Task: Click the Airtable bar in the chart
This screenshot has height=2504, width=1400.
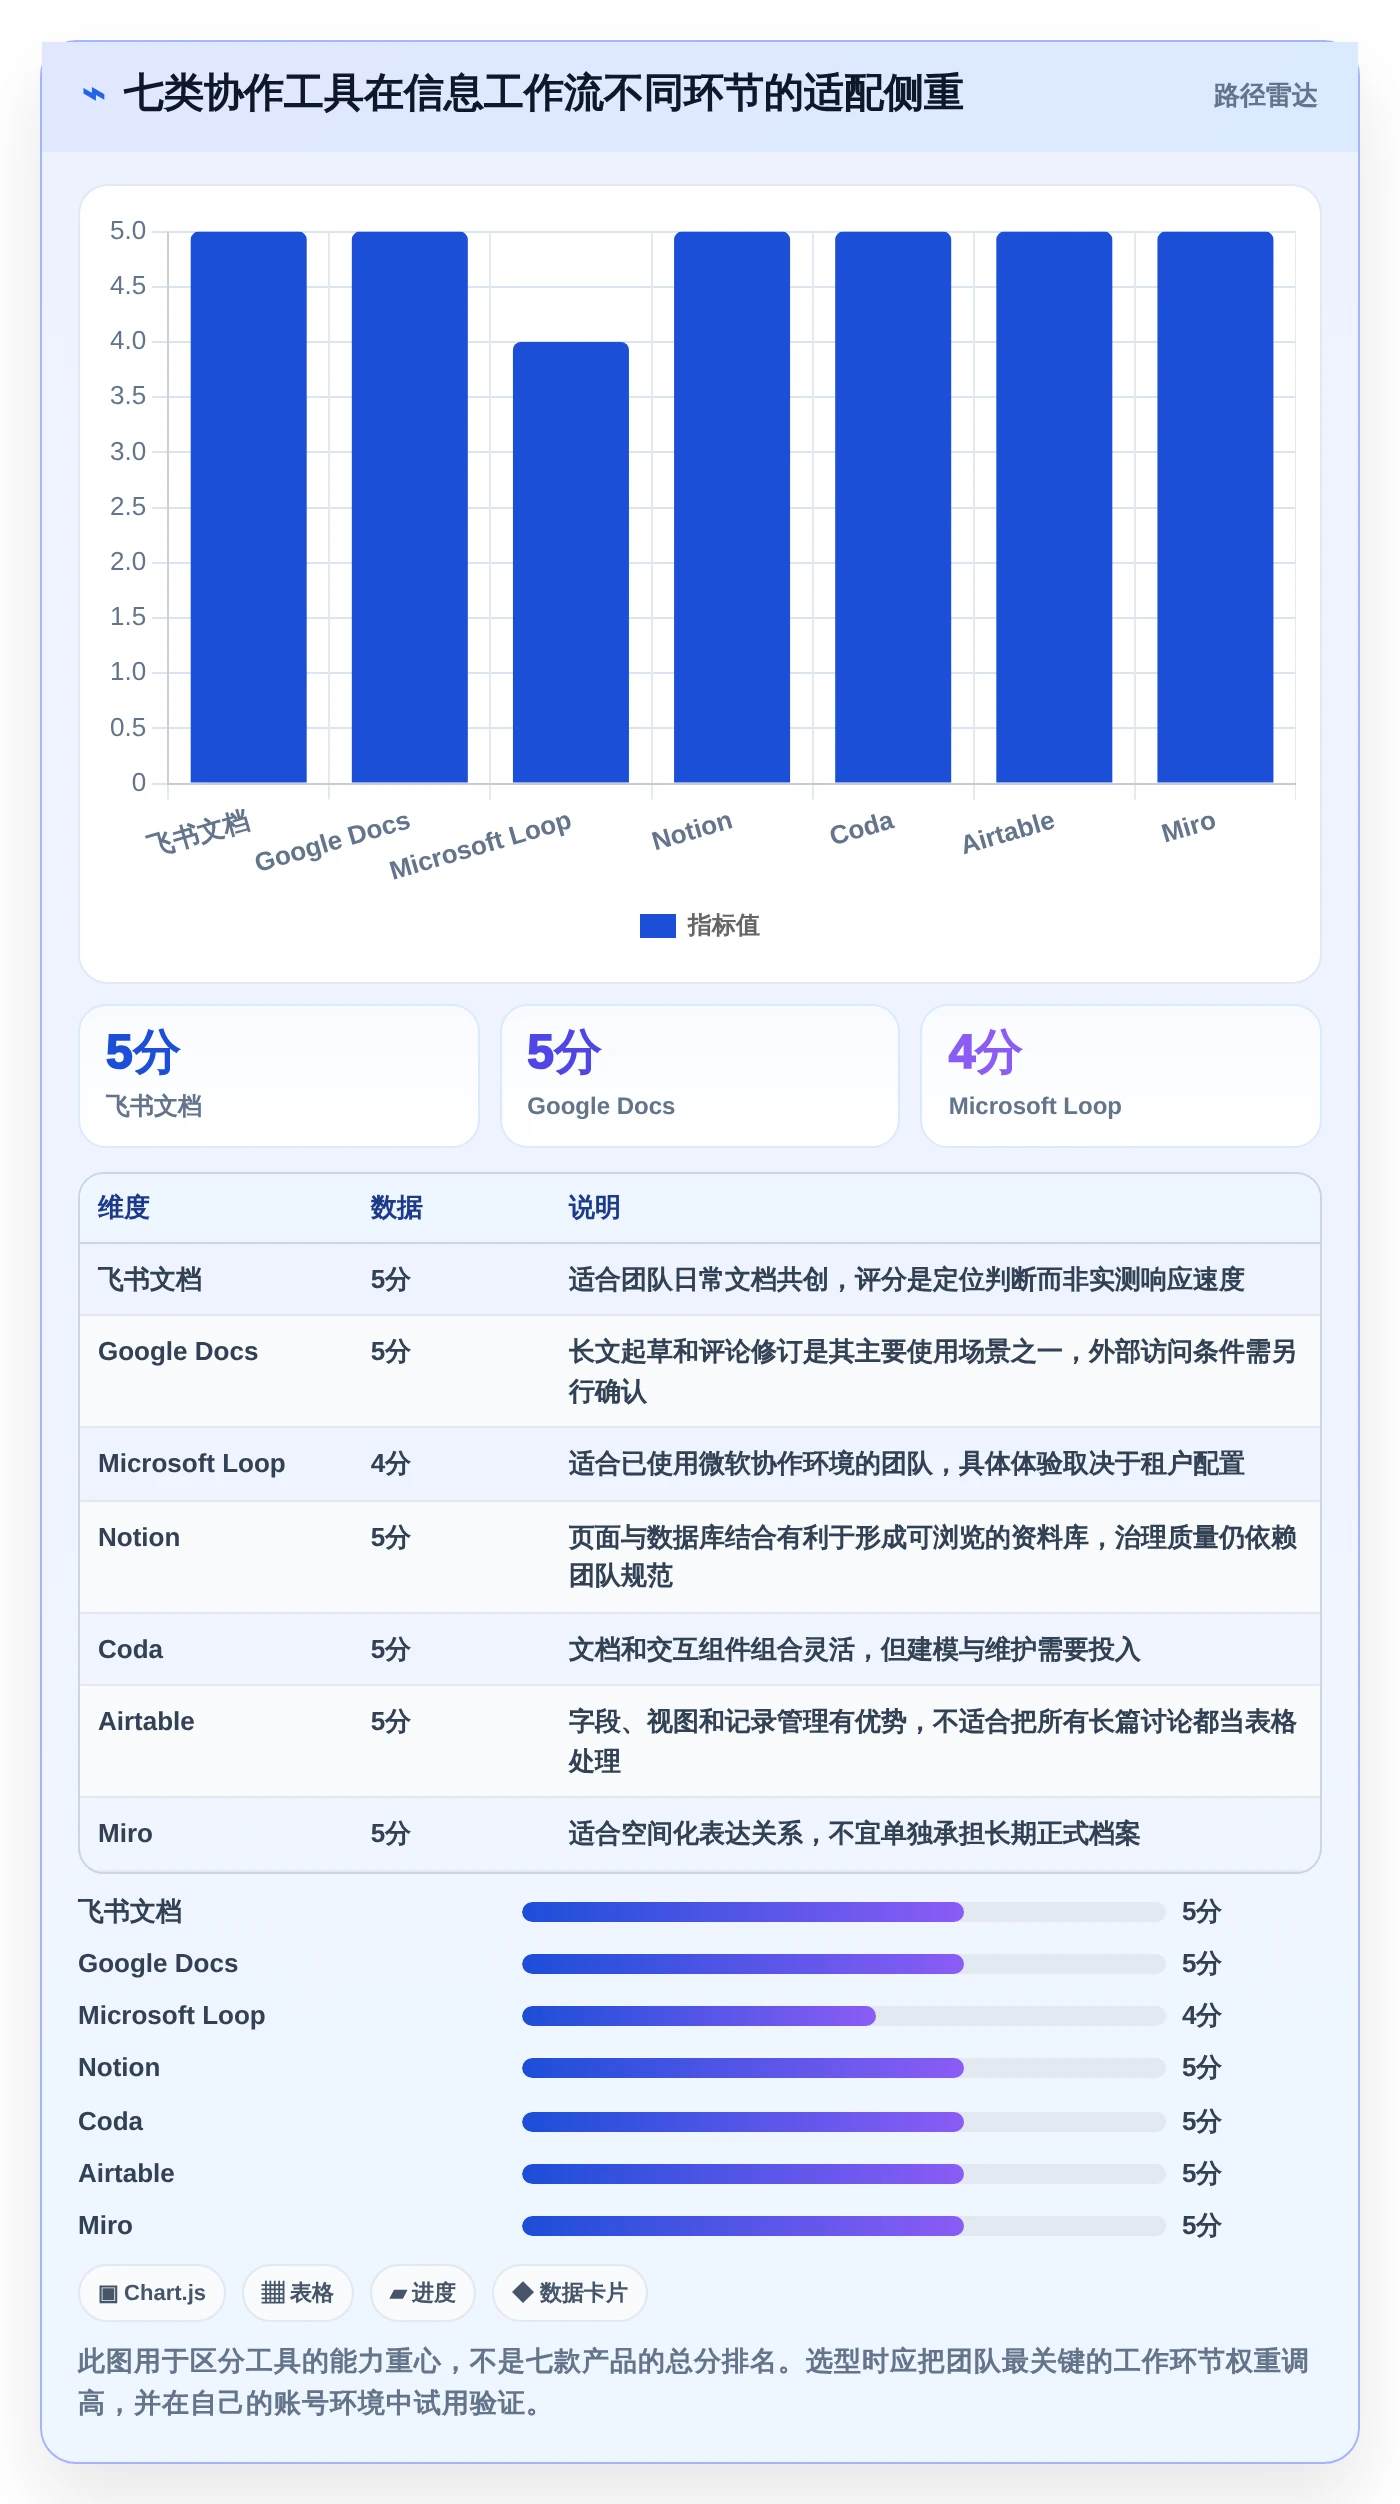Action: (x=1054, y=507)
